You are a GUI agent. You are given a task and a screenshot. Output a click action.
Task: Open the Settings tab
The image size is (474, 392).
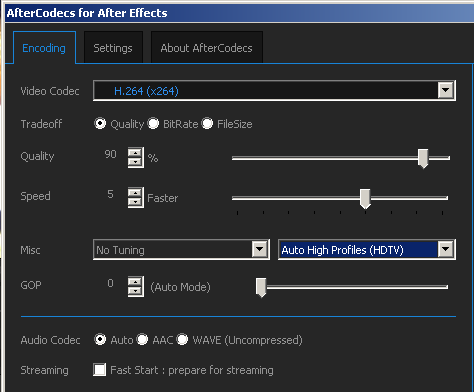pos(113,48)
